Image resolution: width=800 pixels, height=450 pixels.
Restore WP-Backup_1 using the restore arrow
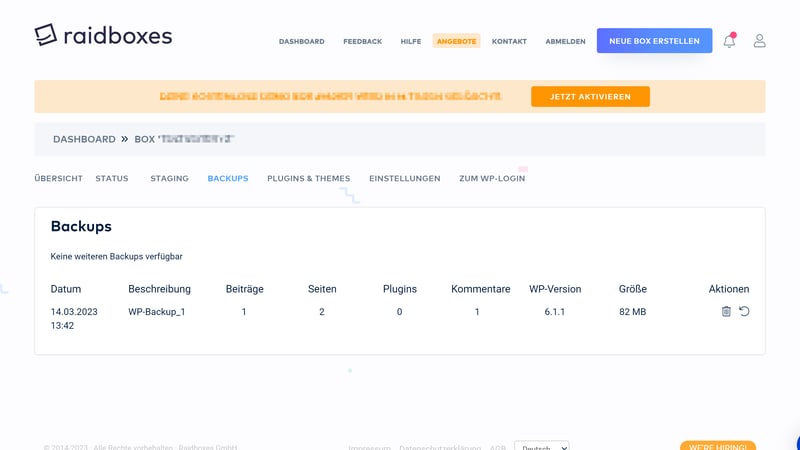tap(744, 312)
